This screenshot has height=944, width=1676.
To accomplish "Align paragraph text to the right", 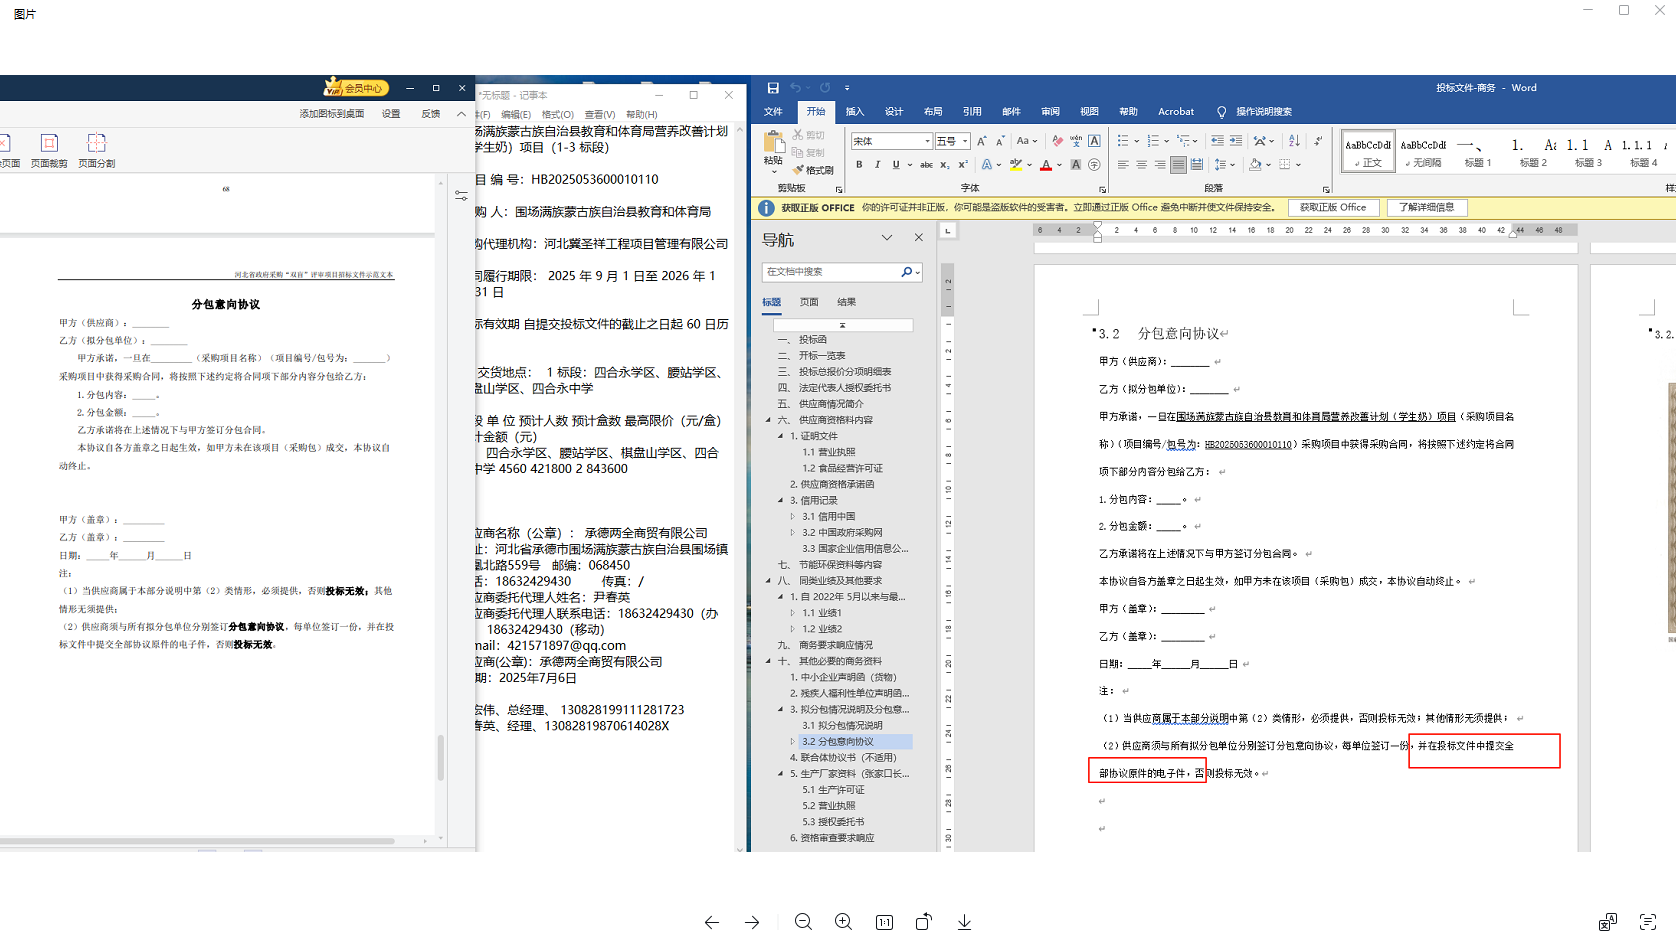I will pyautogui.click(x=1160, y=165).
